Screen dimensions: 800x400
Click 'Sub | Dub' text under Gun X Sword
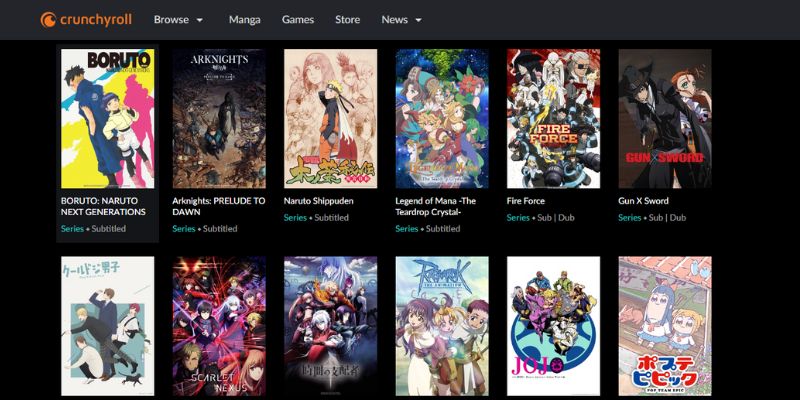(x=667, y=217)
